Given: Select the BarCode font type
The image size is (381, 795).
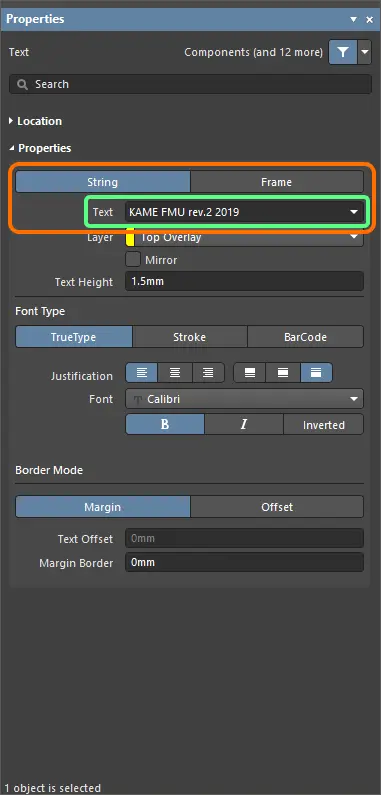Looking at the screenshot, I should pos(305,337).
